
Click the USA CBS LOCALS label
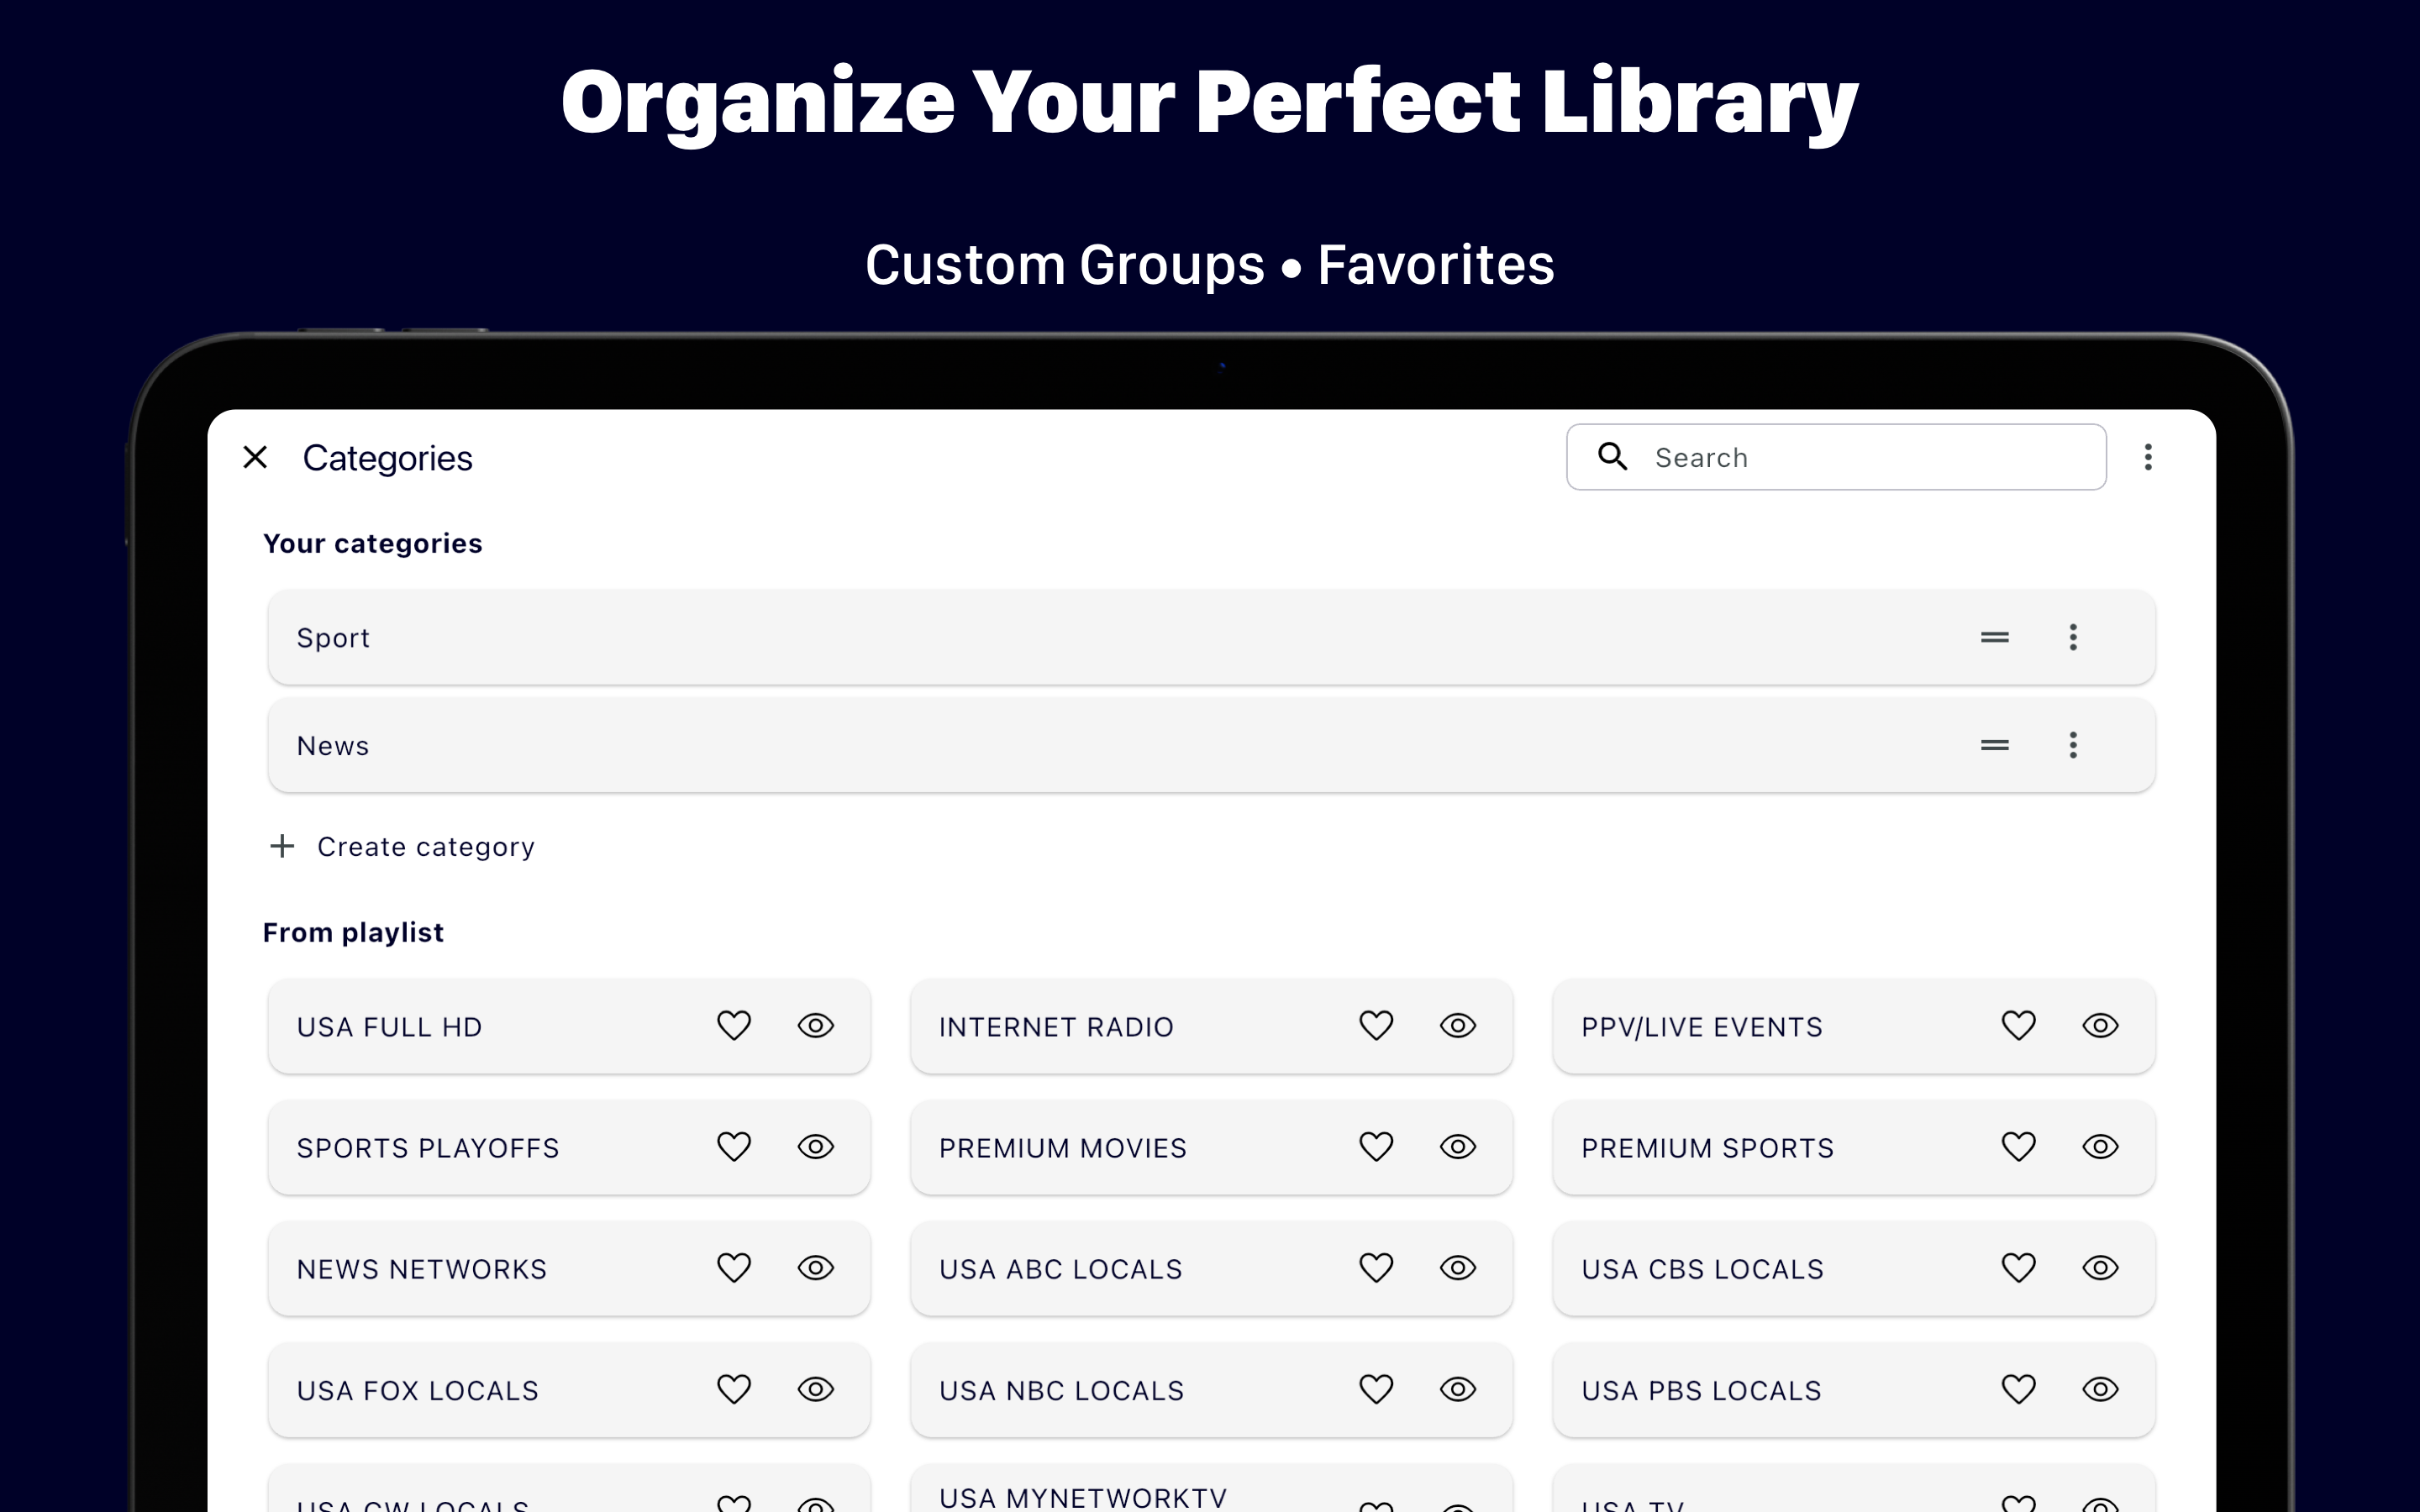(1703, 1269)
